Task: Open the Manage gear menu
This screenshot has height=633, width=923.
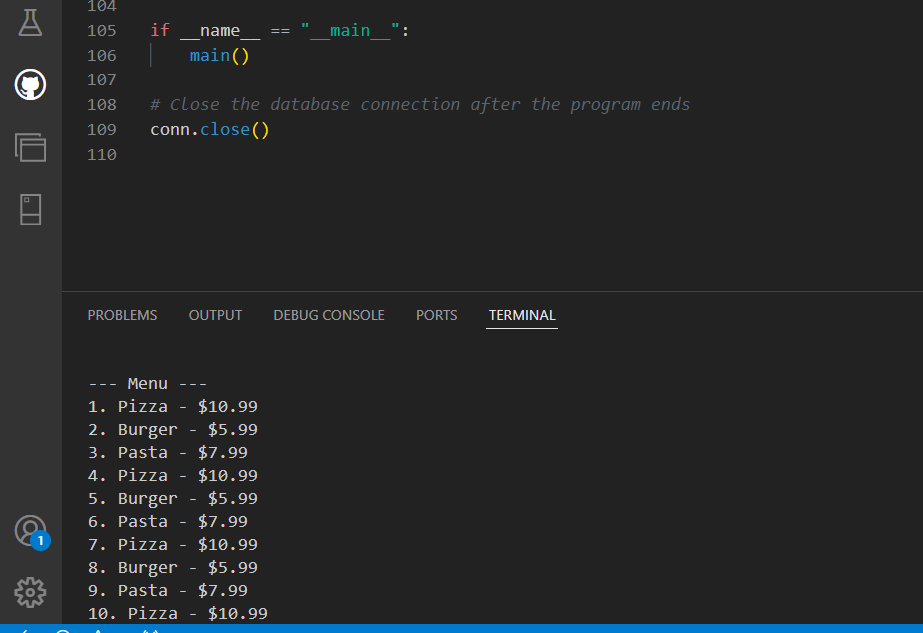Action: (30, 592)
